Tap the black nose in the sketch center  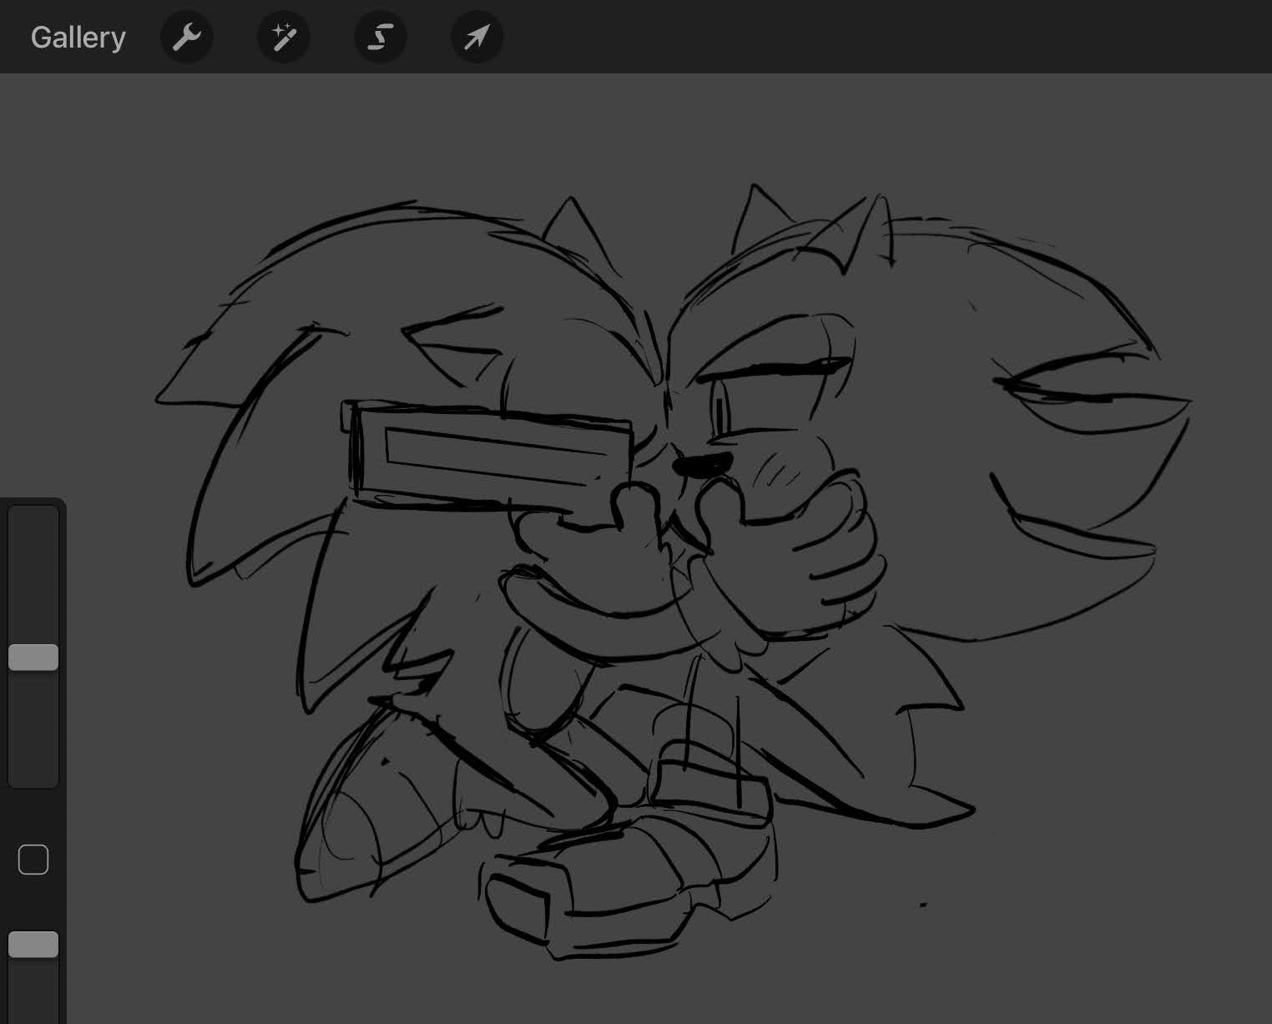[x=702, y=464]
